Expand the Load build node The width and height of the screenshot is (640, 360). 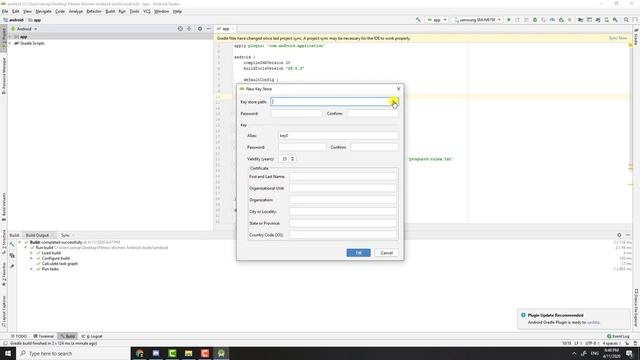[31, 253]
